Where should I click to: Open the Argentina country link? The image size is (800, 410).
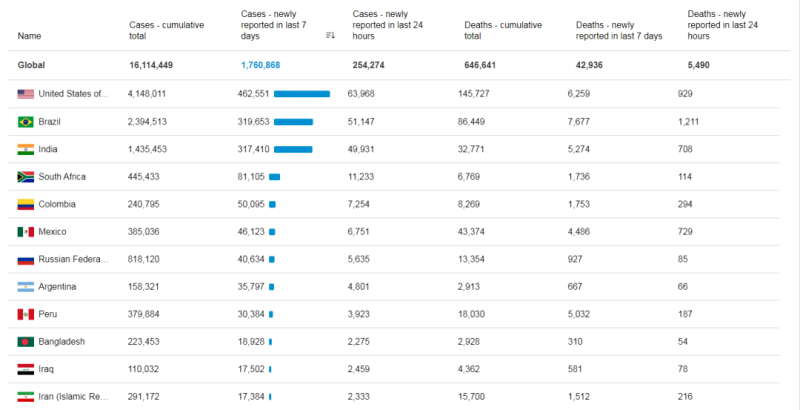coord(60,287)
